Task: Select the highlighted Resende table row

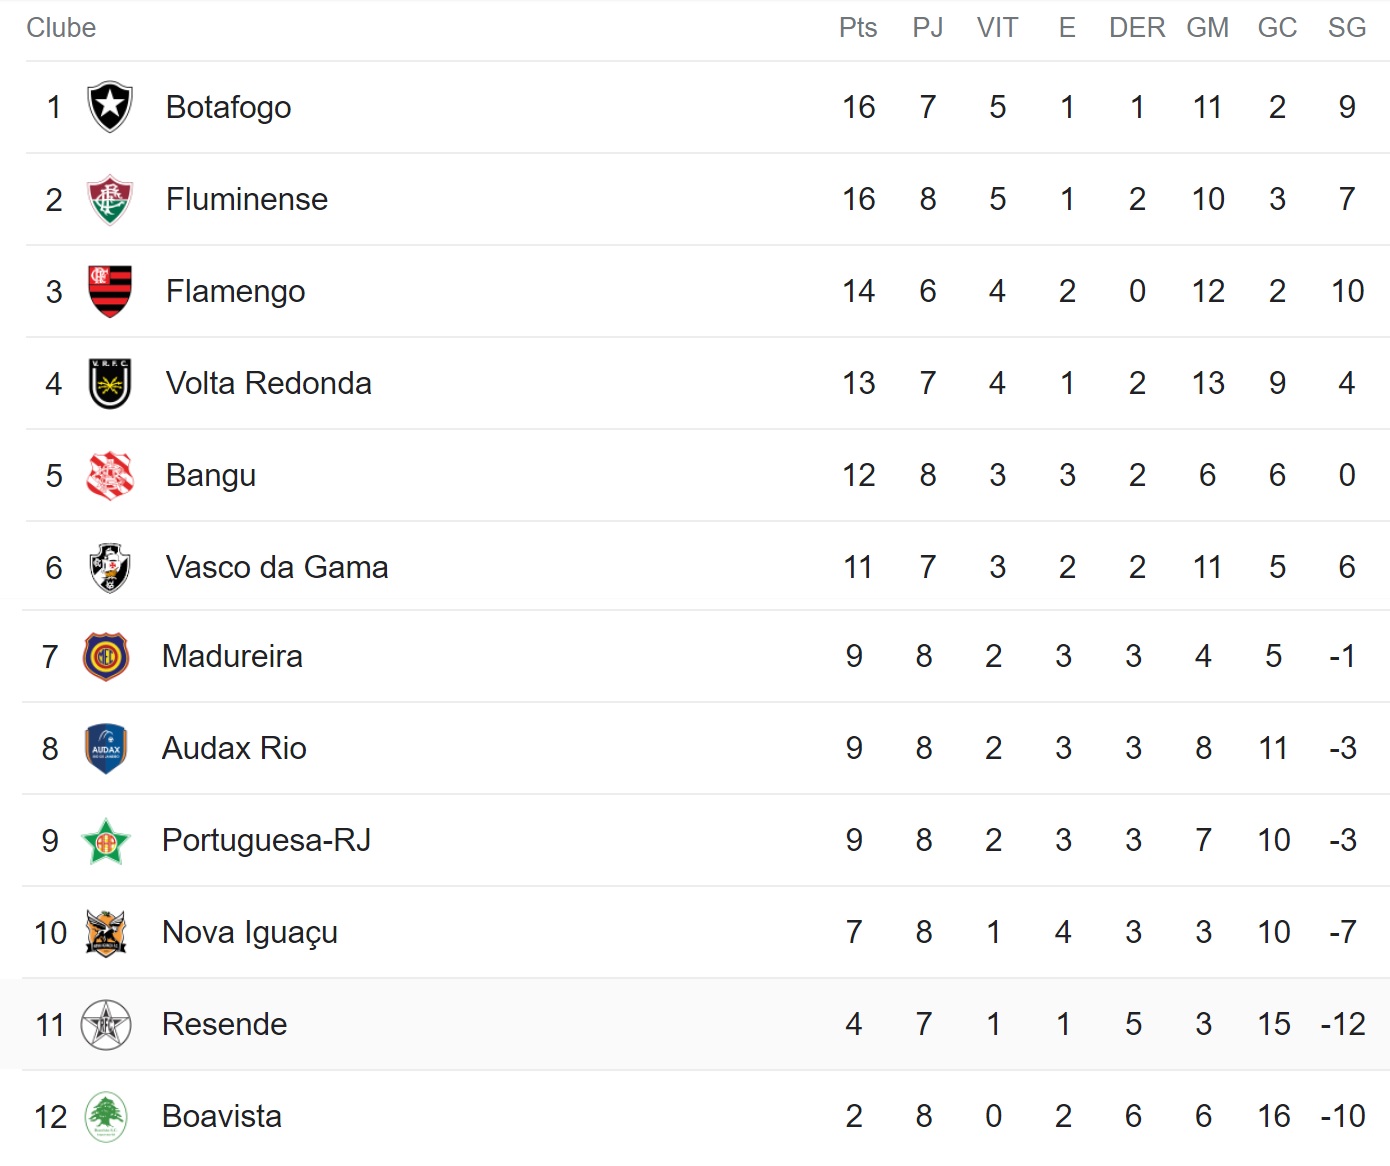Action: (695, 1024)
